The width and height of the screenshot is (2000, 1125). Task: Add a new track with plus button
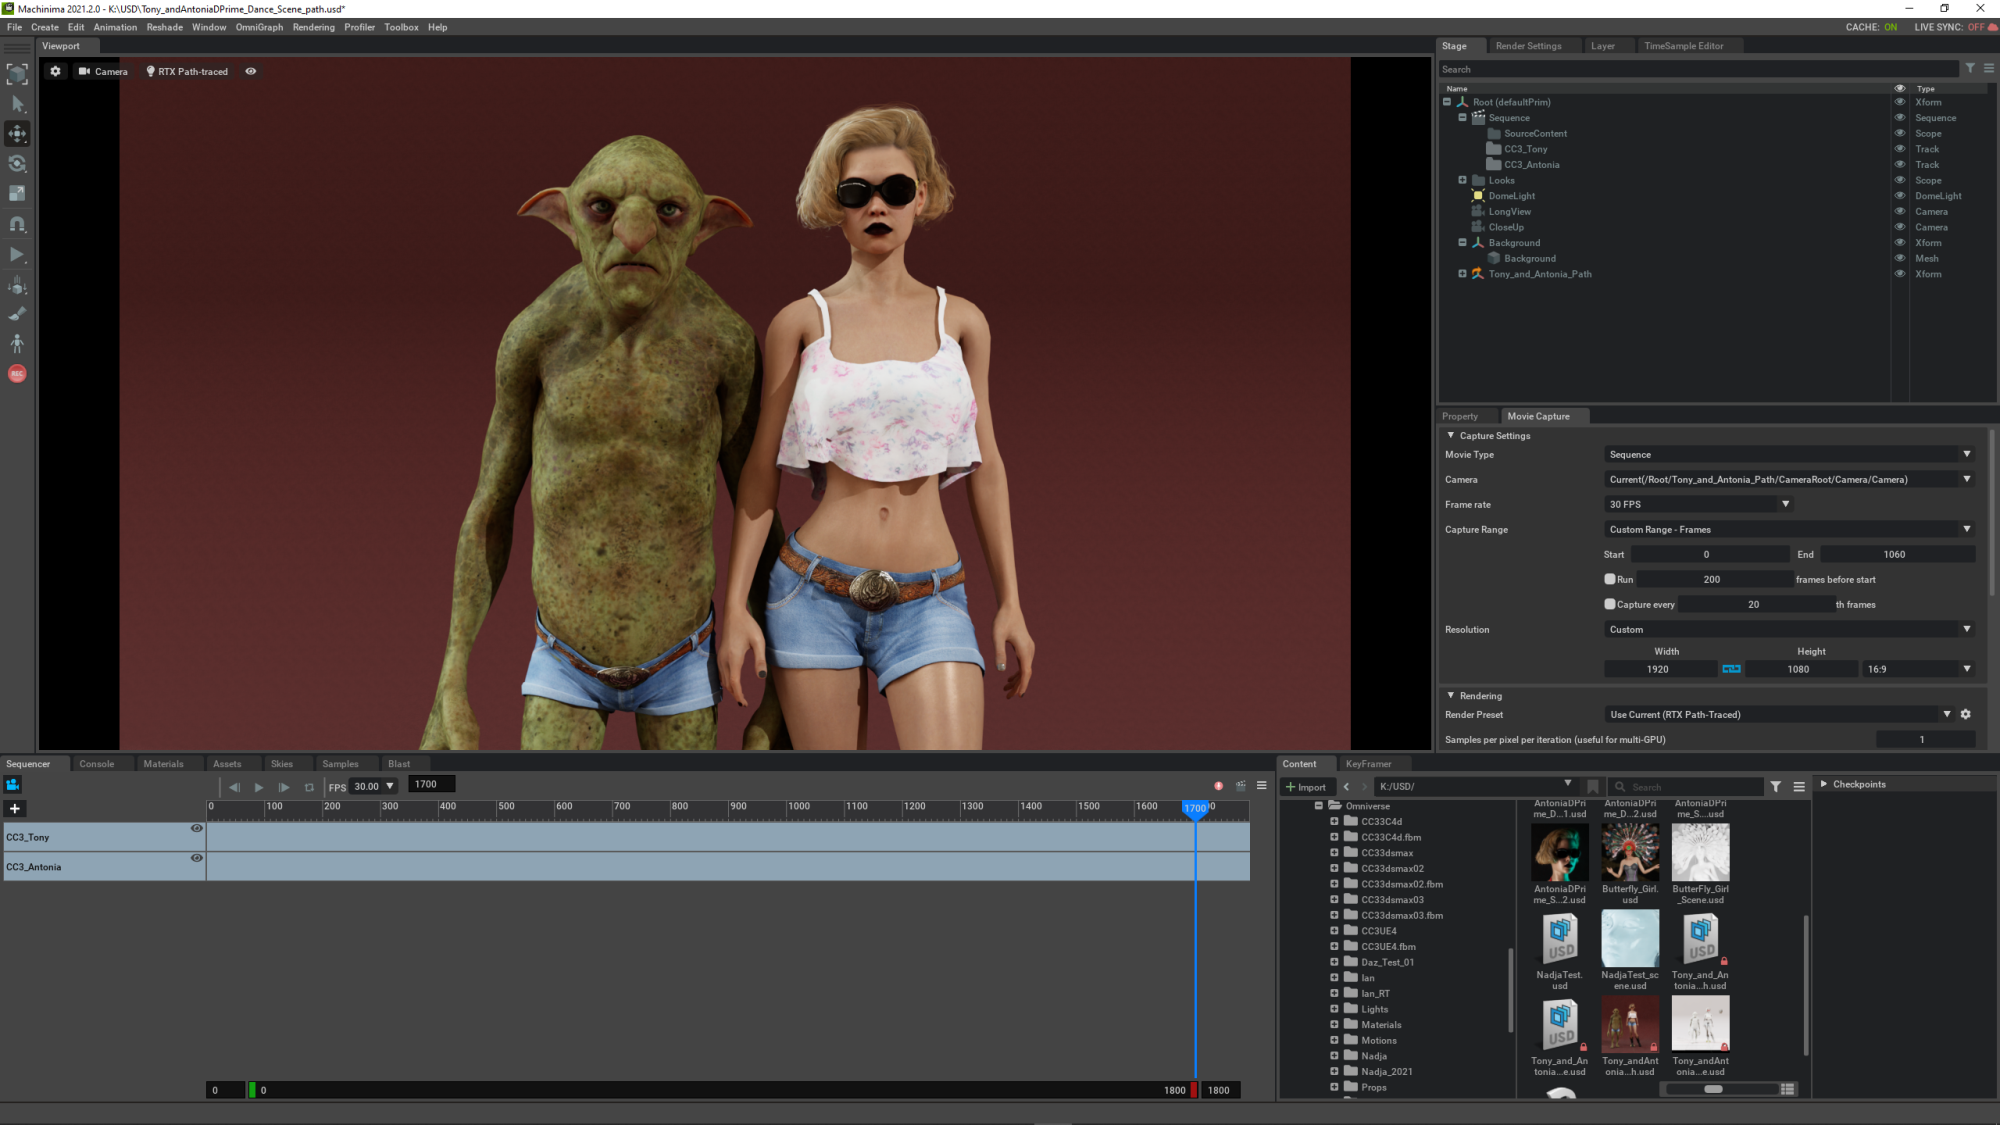[15, 808]
